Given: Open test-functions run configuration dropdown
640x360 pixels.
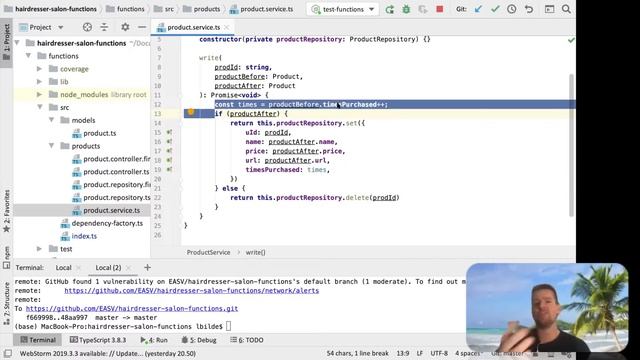Looking at the screenshot, I should coord(343,9).
